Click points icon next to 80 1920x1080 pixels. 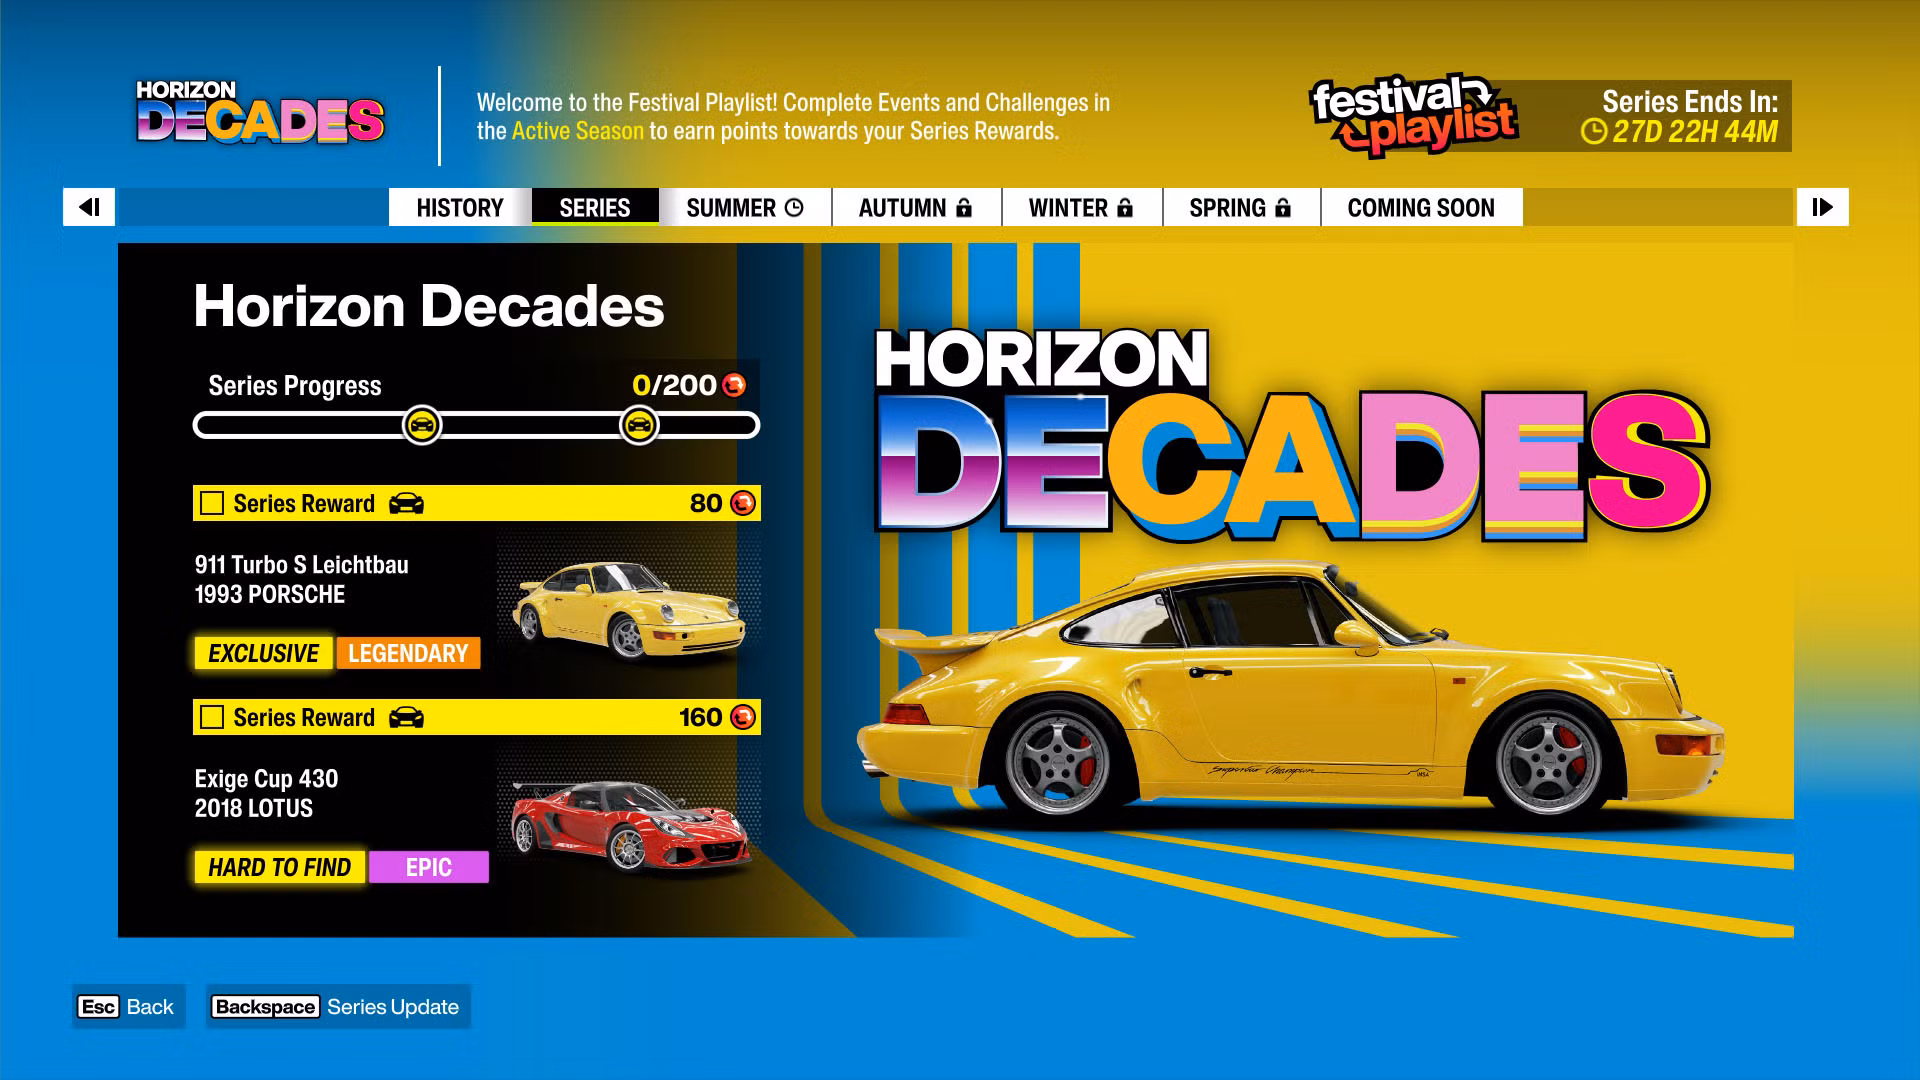pyautogui.click(x=743, y=503)
